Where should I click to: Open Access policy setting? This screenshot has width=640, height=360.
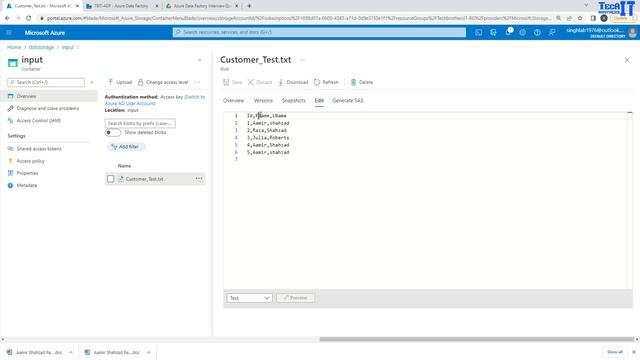[31, 161]
